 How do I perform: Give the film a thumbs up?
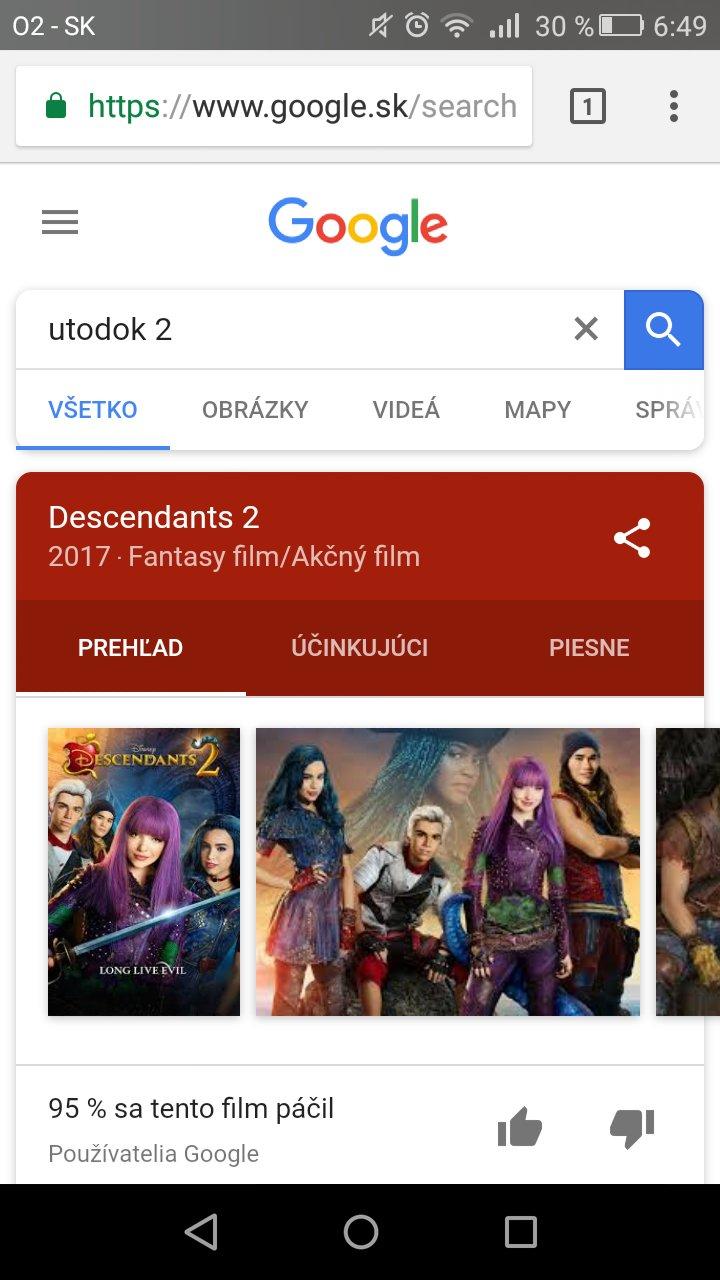[x=520, y=1129]
